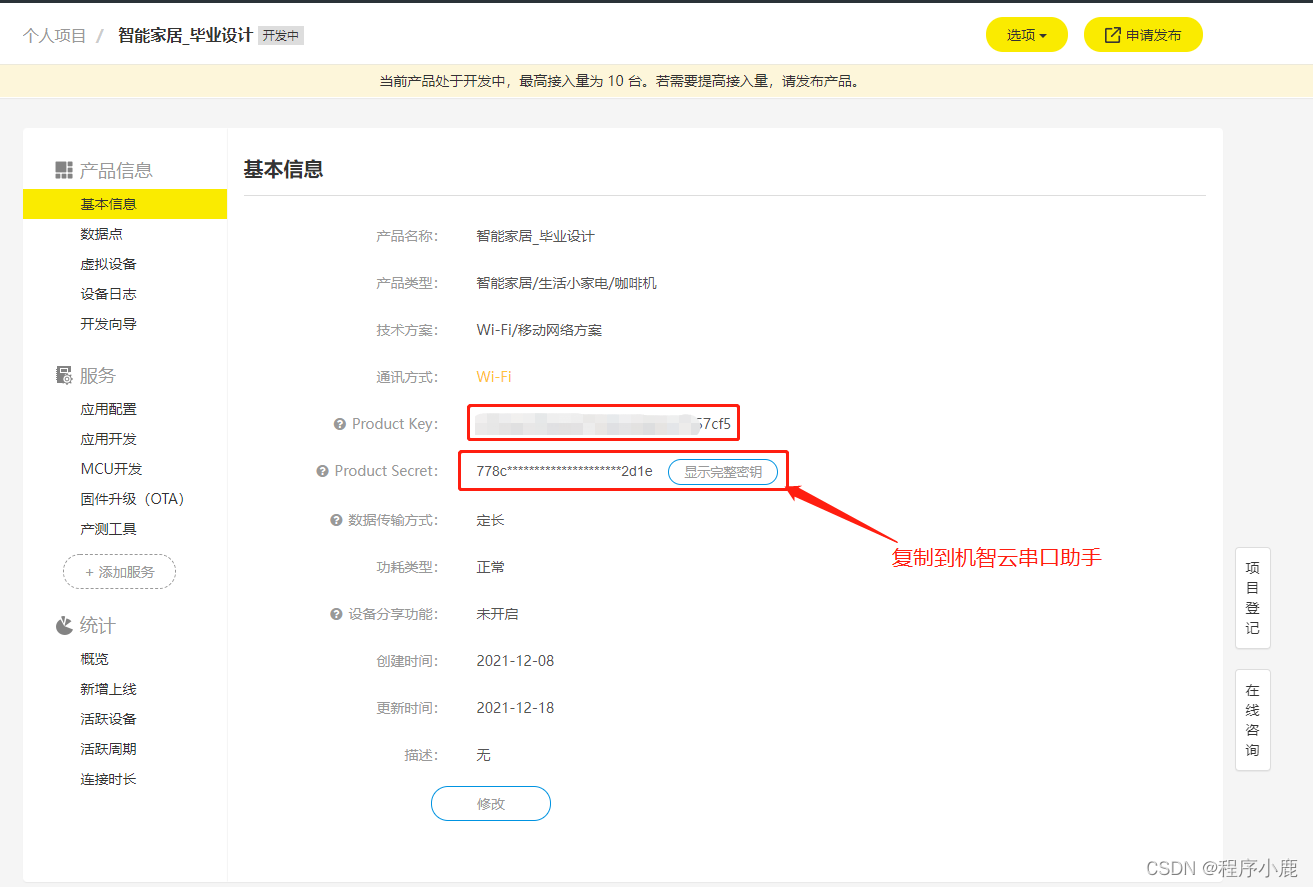Open 应用配置 under 服务
The image size is (1313, 887).
(x=109, y=409)
